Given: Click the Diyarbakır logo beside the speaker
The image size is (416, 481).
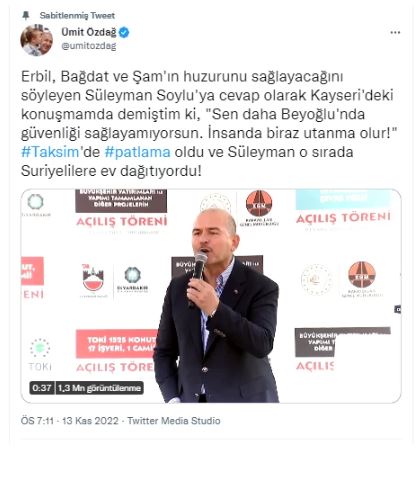Looking at the screenshot, I should (x=132, y=280).
